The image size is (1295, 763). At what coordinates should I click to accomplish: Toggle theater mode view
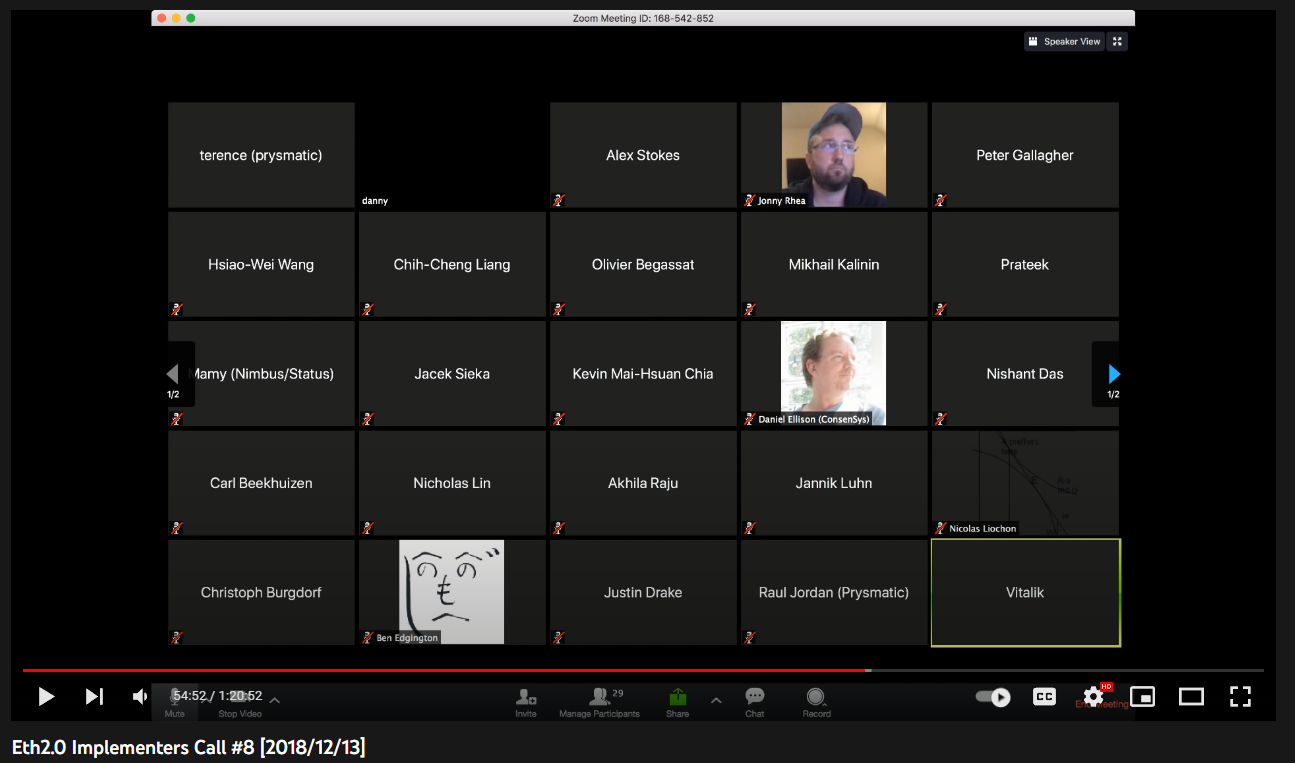(1191, 697)
